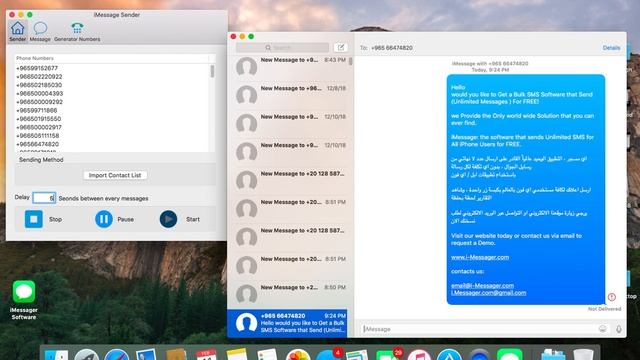Select phone number +966502220922

pos(39,77)
